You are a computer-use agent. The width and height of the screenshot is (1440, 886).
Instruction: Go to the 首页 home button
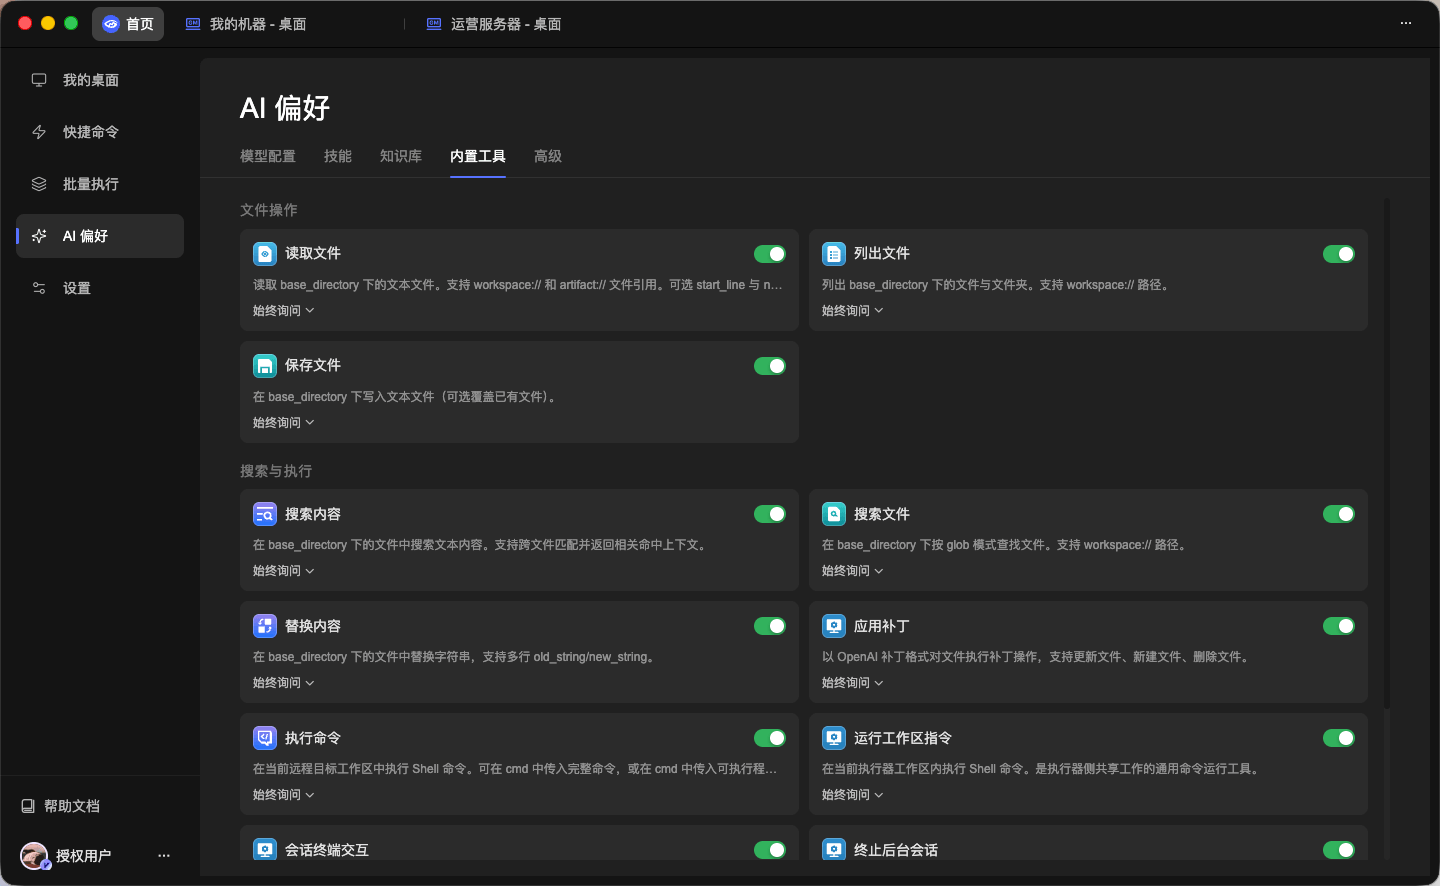point(128,24)
